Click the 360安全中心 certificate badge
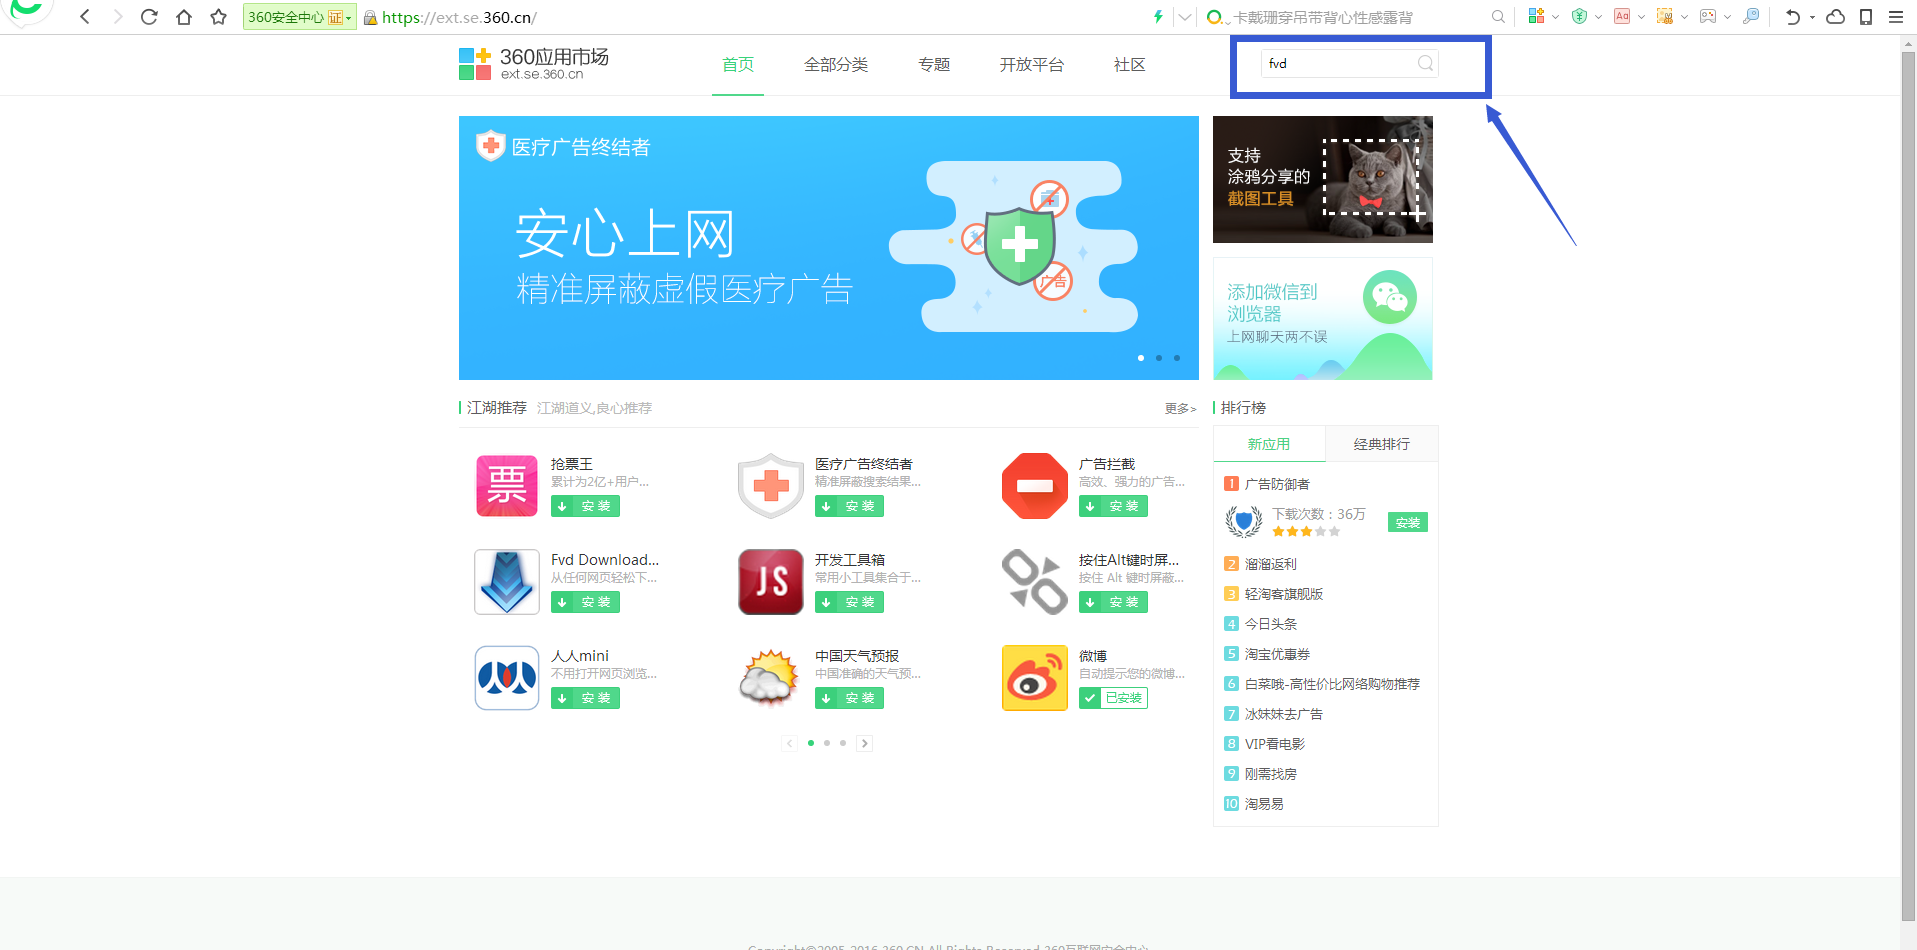The width and height of the screenshot is (1917, 950). tap(299, 17)
